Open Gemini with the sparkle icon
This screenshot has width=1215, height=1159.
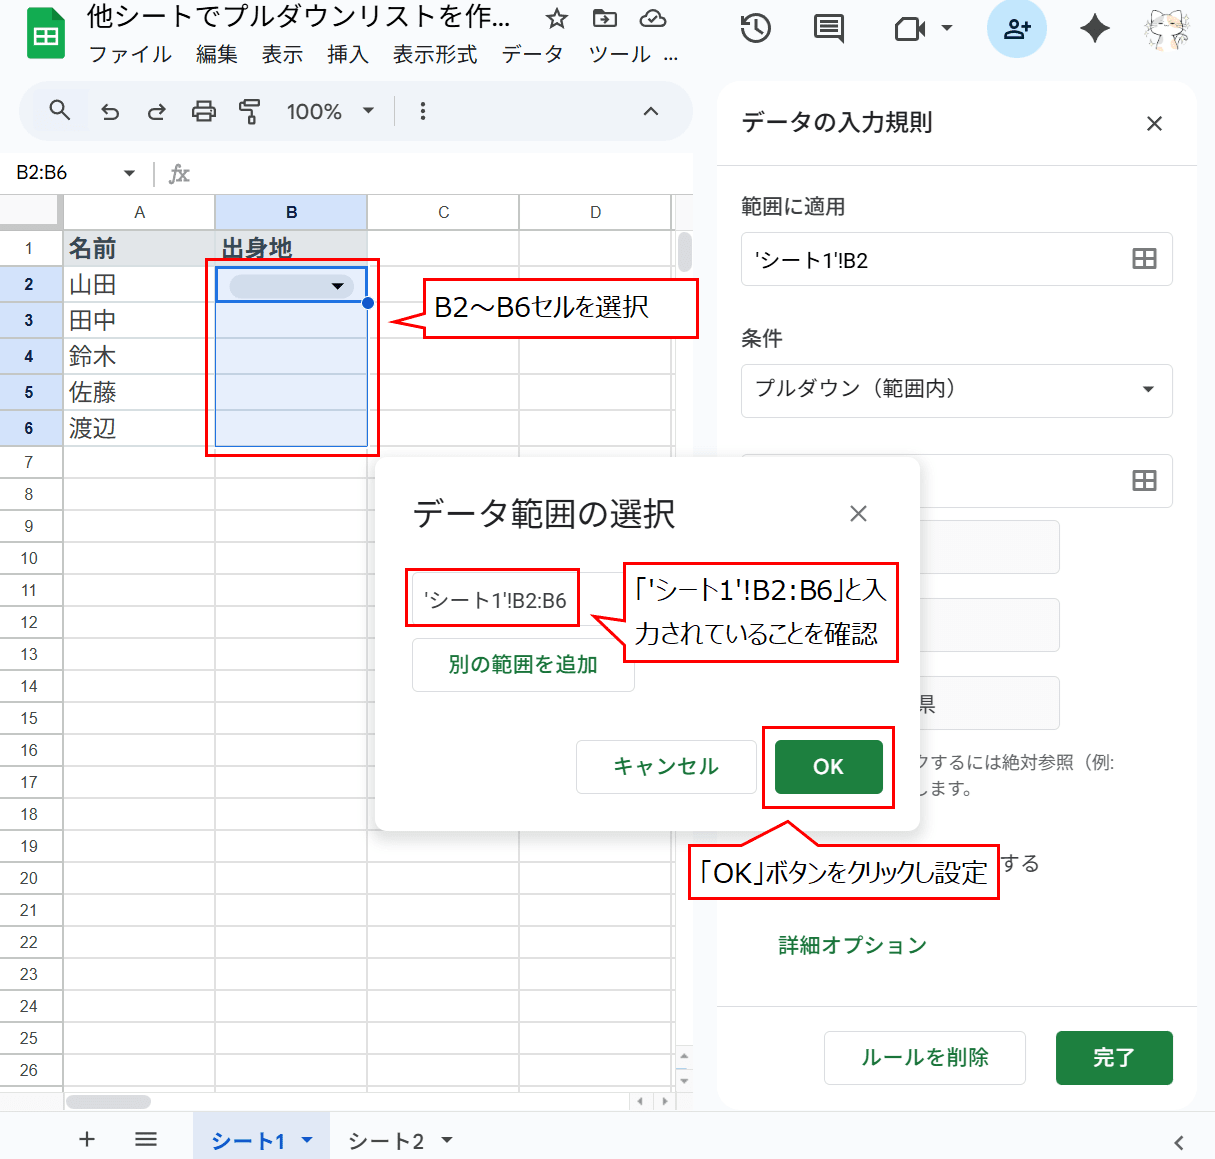tap(1094, 29)
